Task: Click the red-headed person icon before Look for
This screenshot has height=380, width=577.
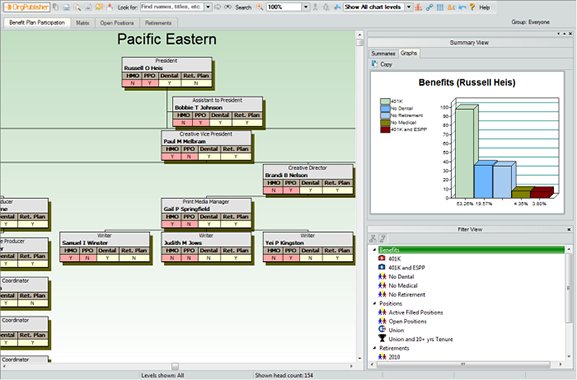Action: 110,7
